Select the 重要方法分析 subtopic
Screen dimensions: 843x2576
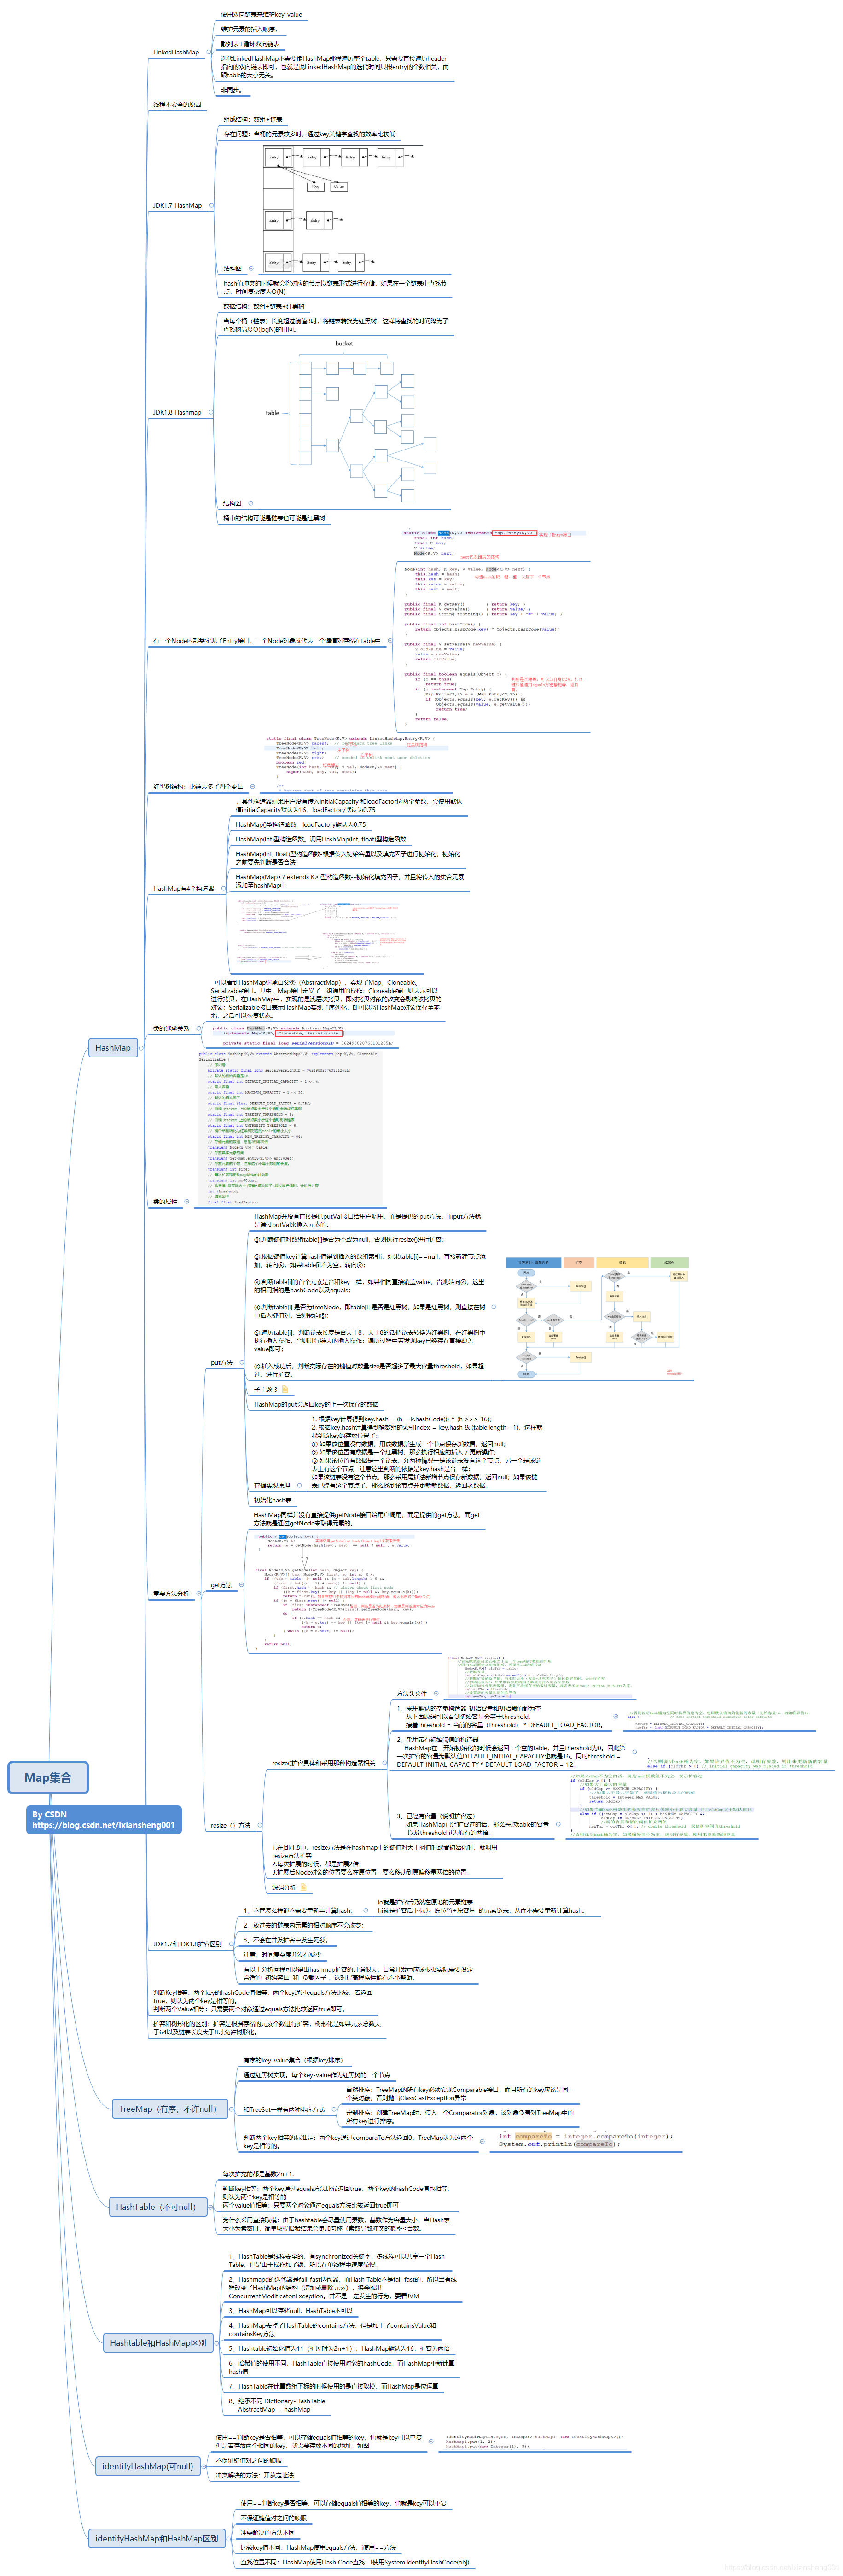pos(171,1594)
